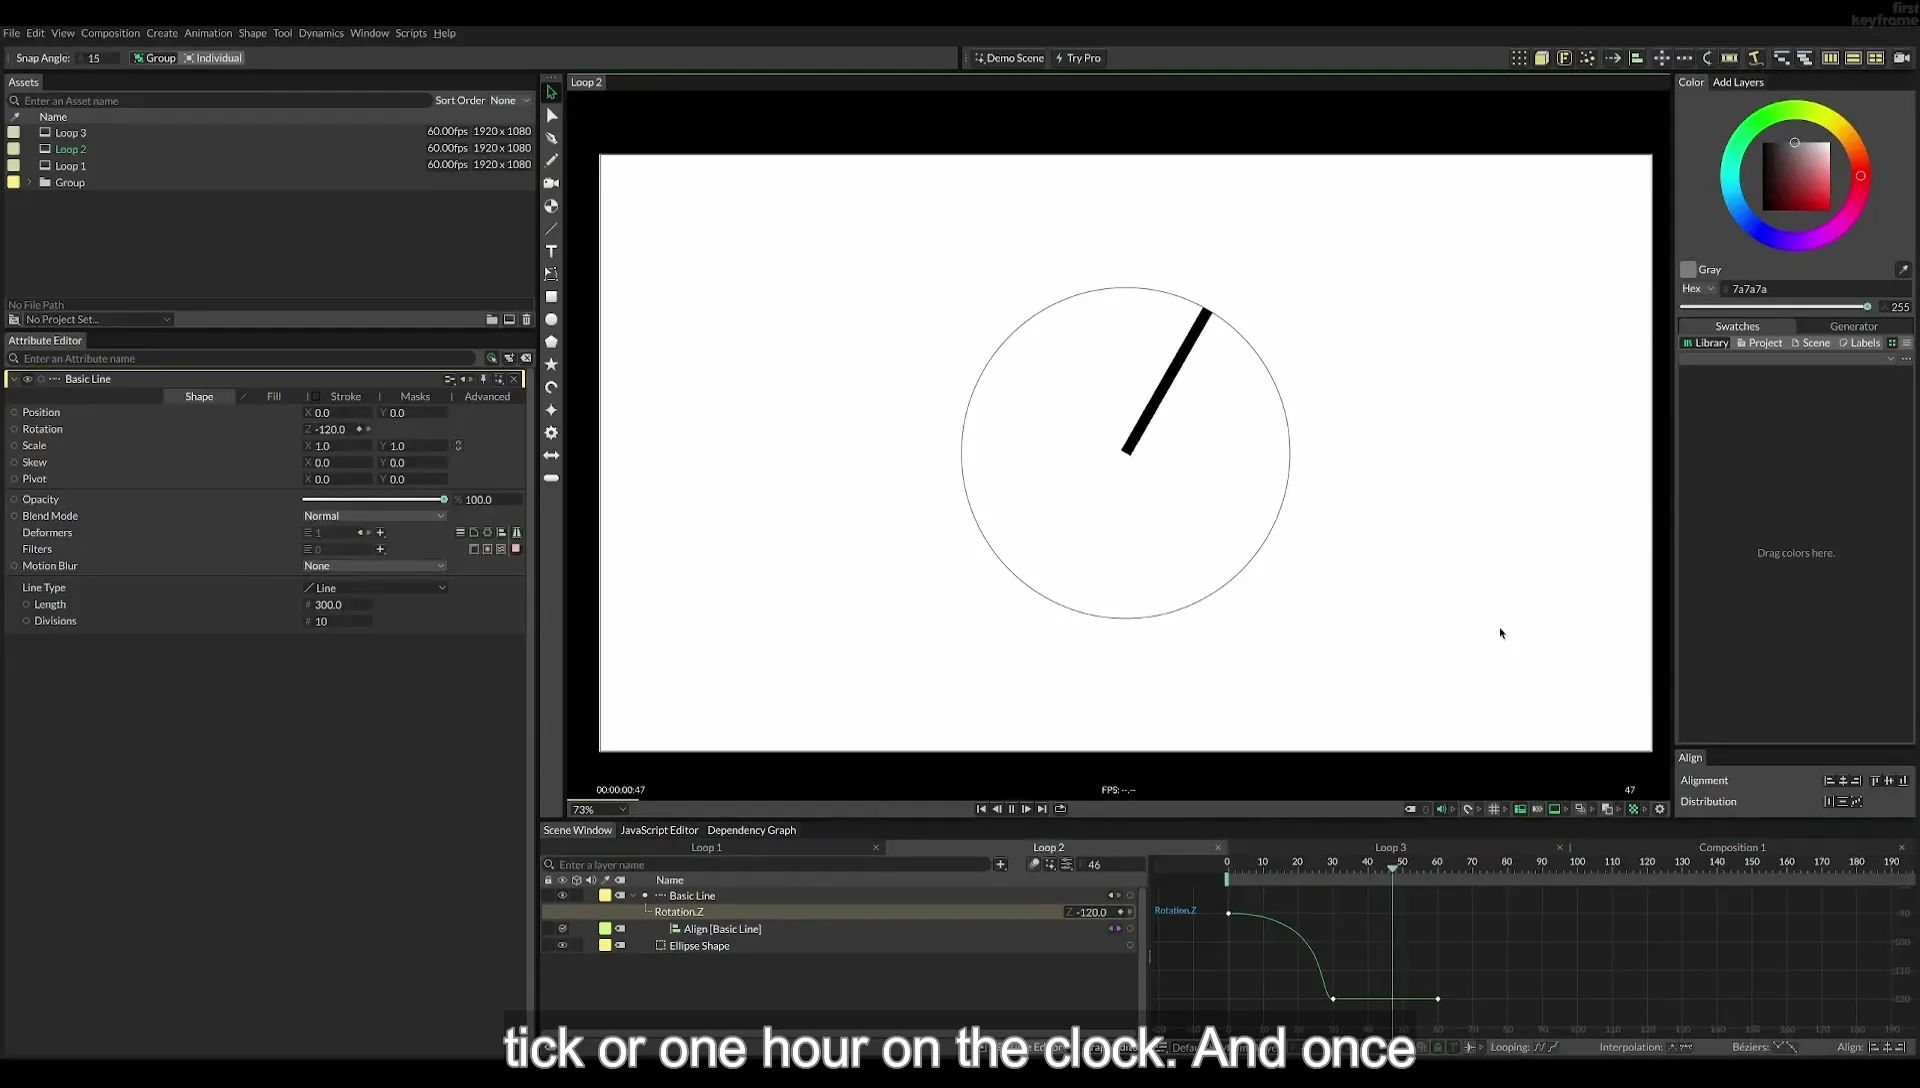Select the Cog shape tool

click(x=551, y=433)
